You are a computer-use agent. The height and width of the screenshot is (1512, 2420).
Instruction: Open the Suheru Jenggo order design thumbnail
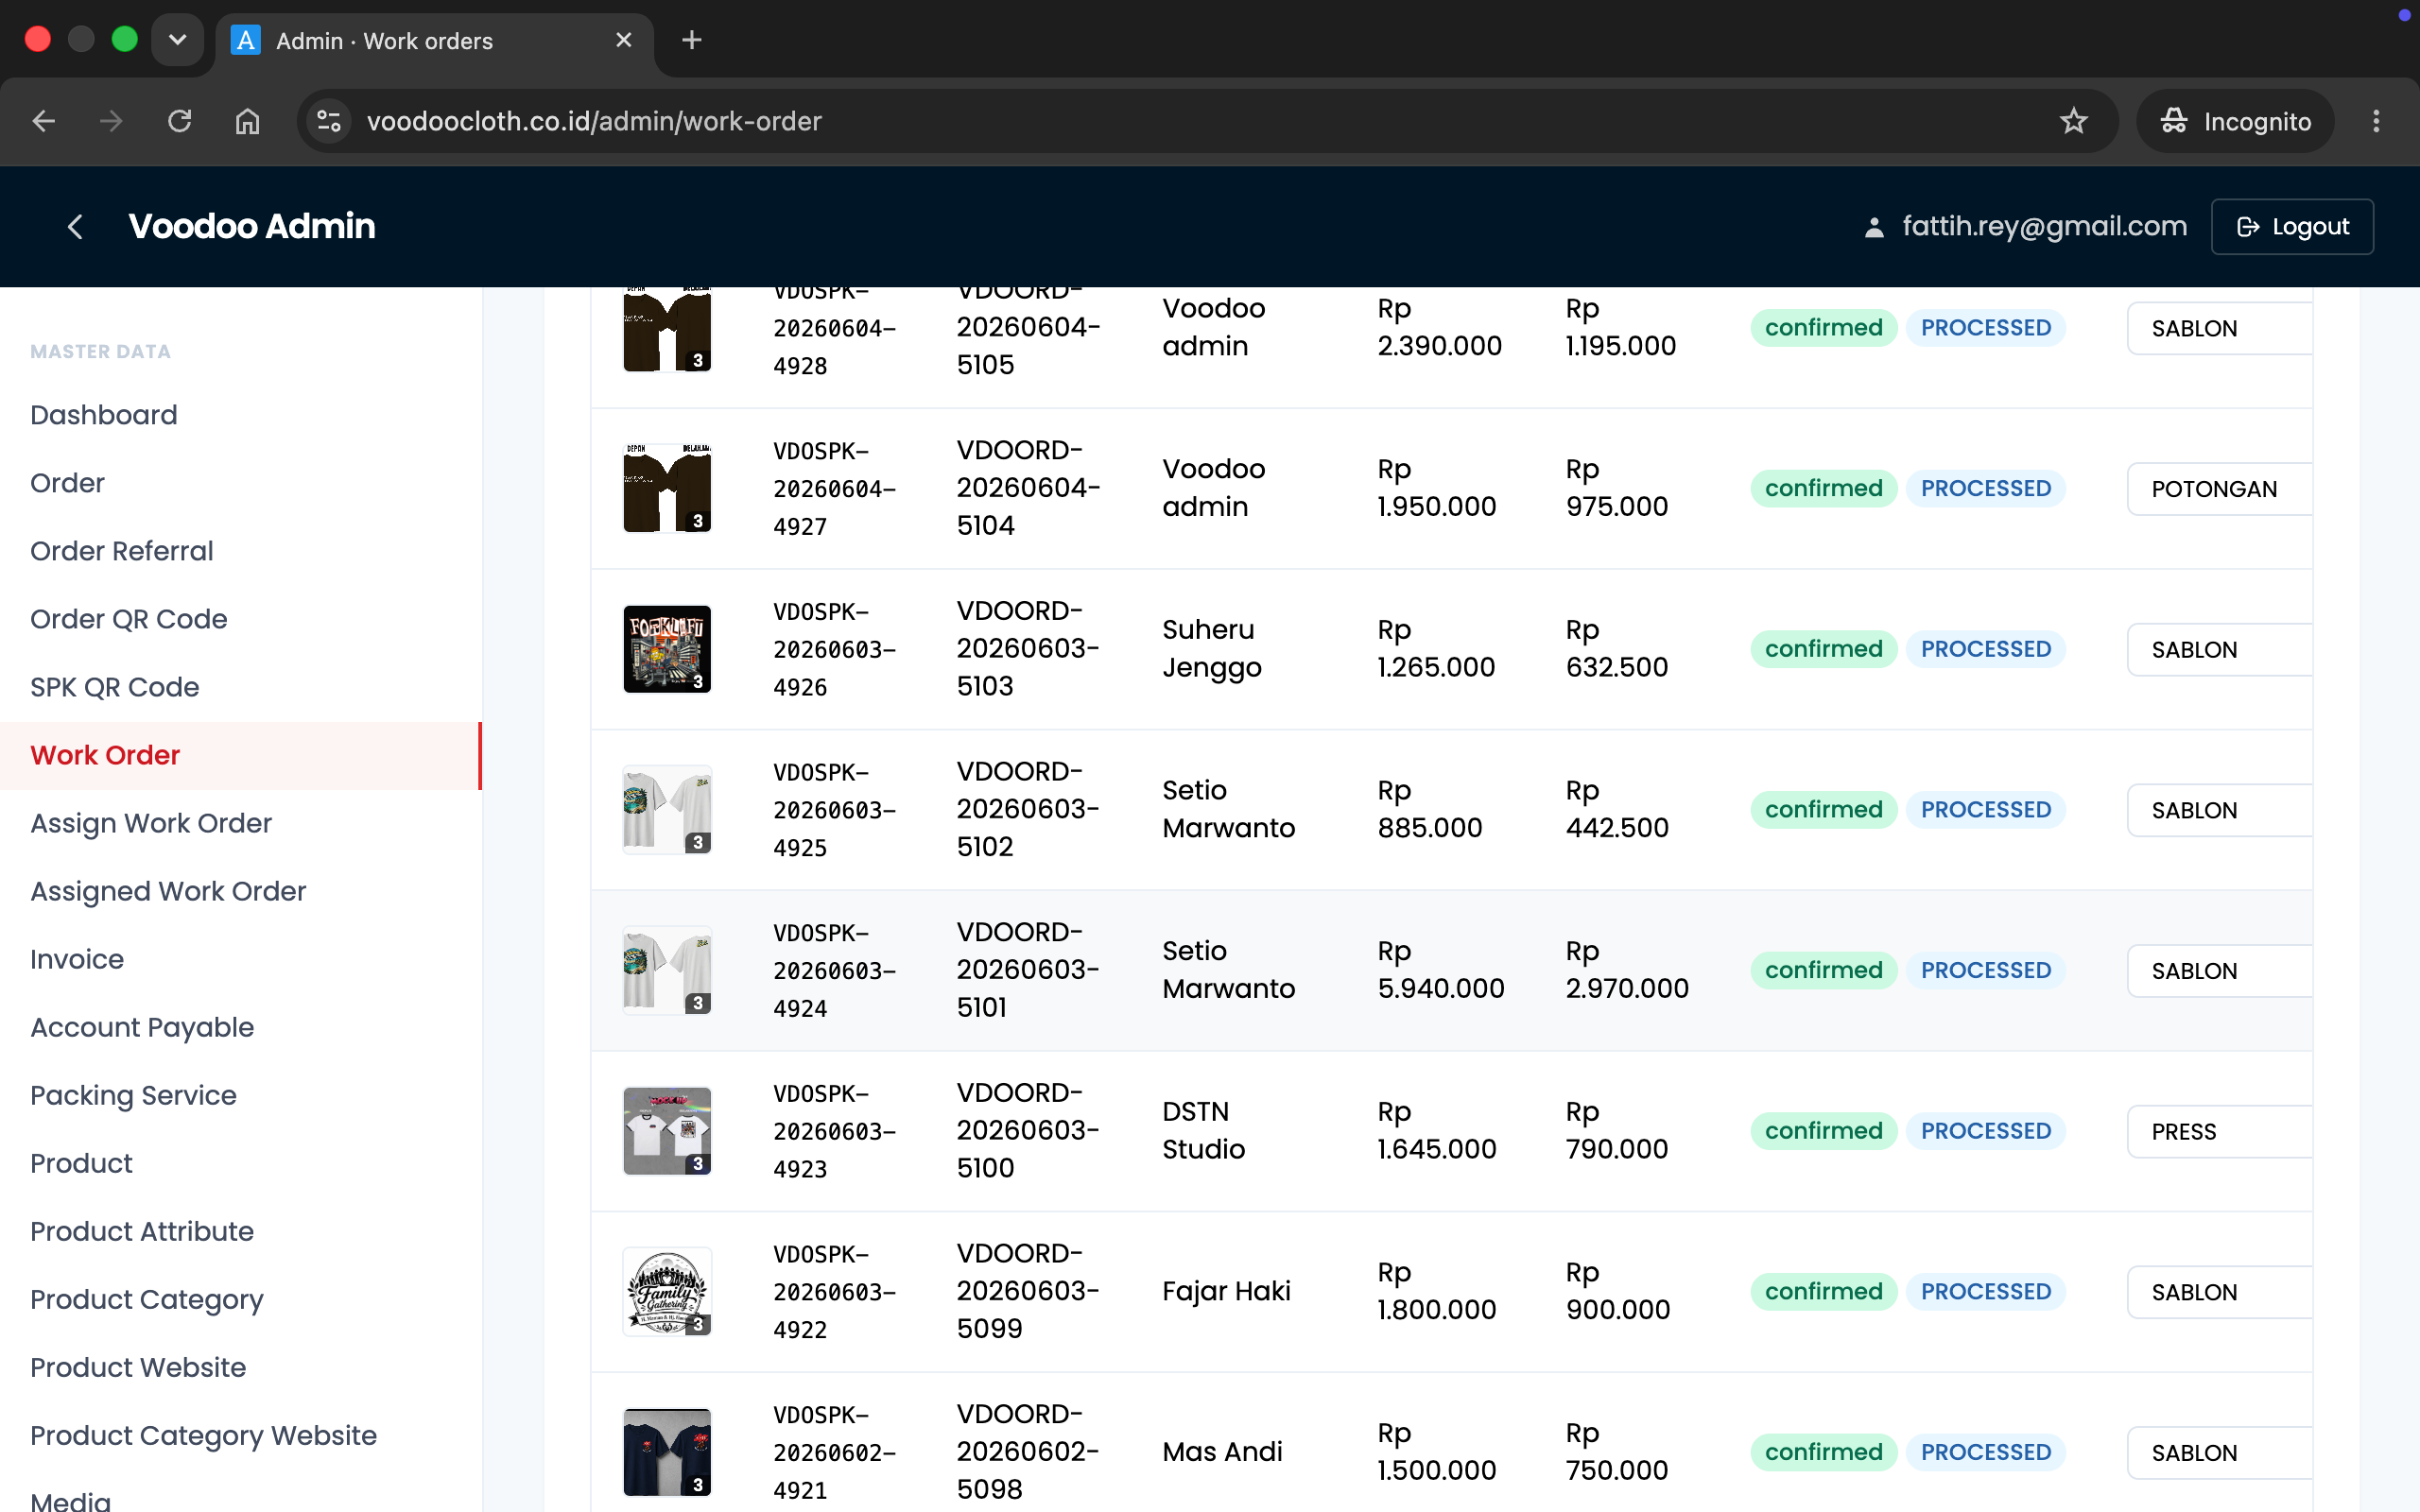pos(667,649)
